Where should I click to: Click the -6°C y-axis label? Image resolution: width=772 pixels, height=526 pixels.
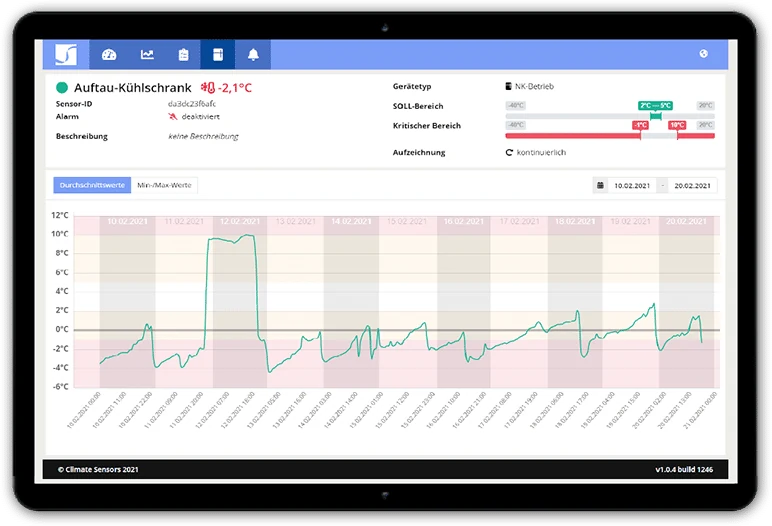[x=61, y=387]
